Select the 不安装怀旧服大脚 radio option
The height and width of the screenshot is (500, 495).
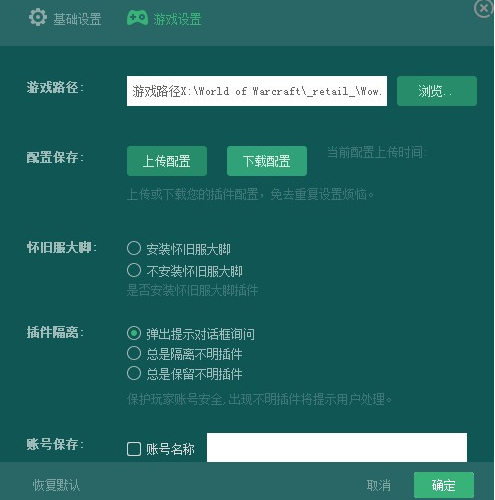tap(134, 270)
